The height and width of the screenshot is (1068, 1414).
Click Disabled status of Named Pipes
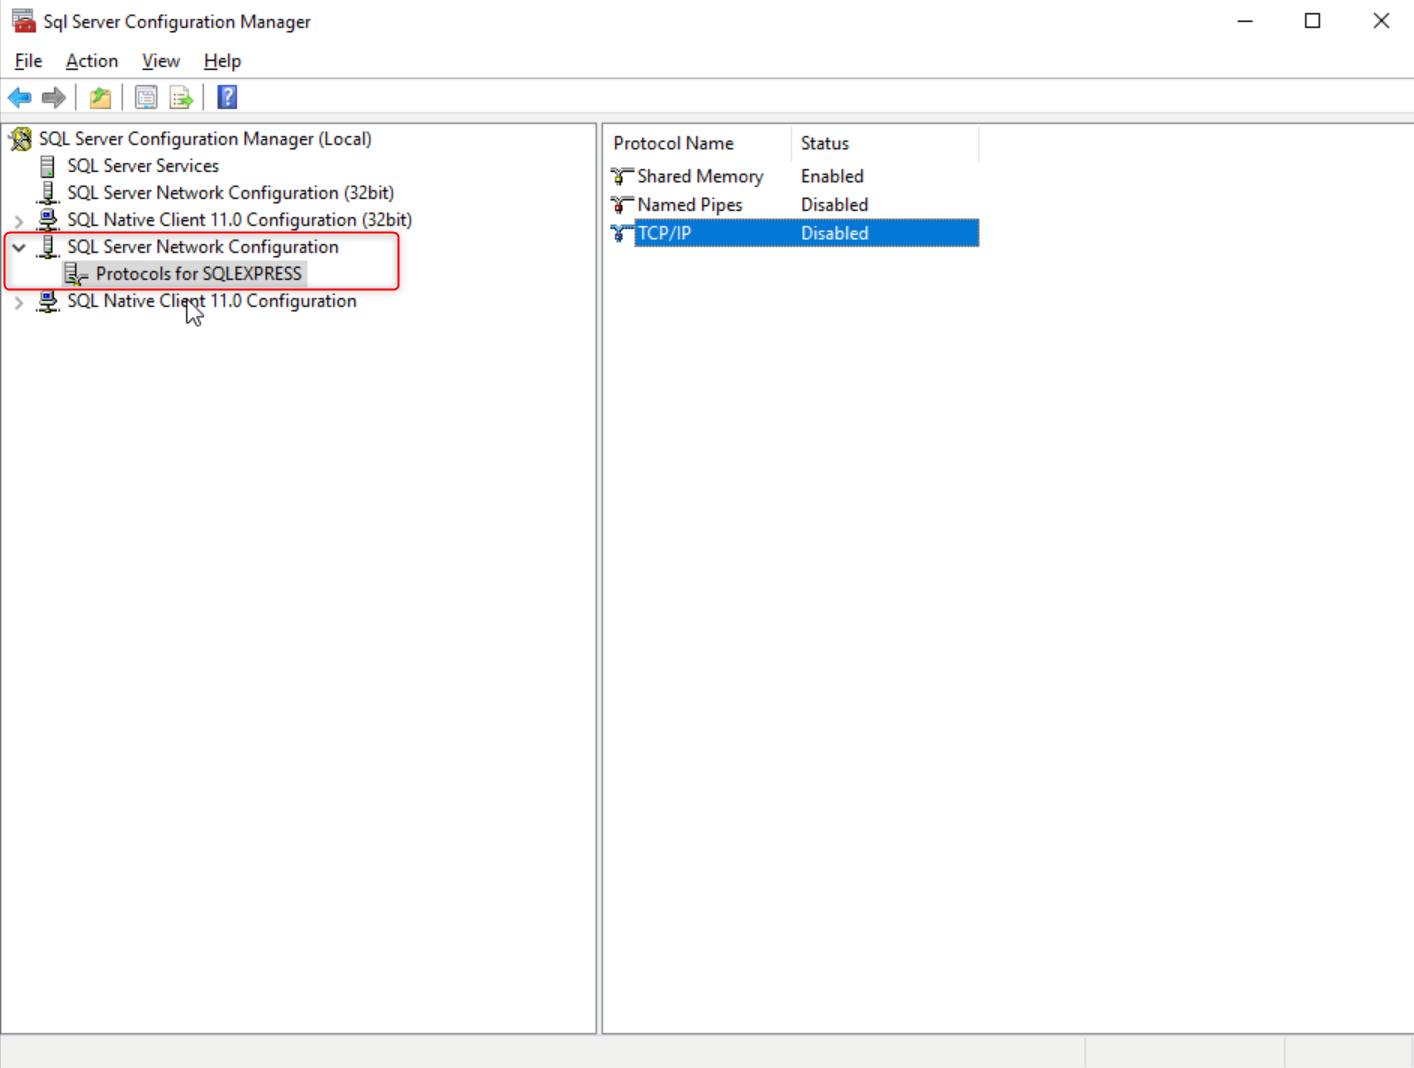(834, 205)
